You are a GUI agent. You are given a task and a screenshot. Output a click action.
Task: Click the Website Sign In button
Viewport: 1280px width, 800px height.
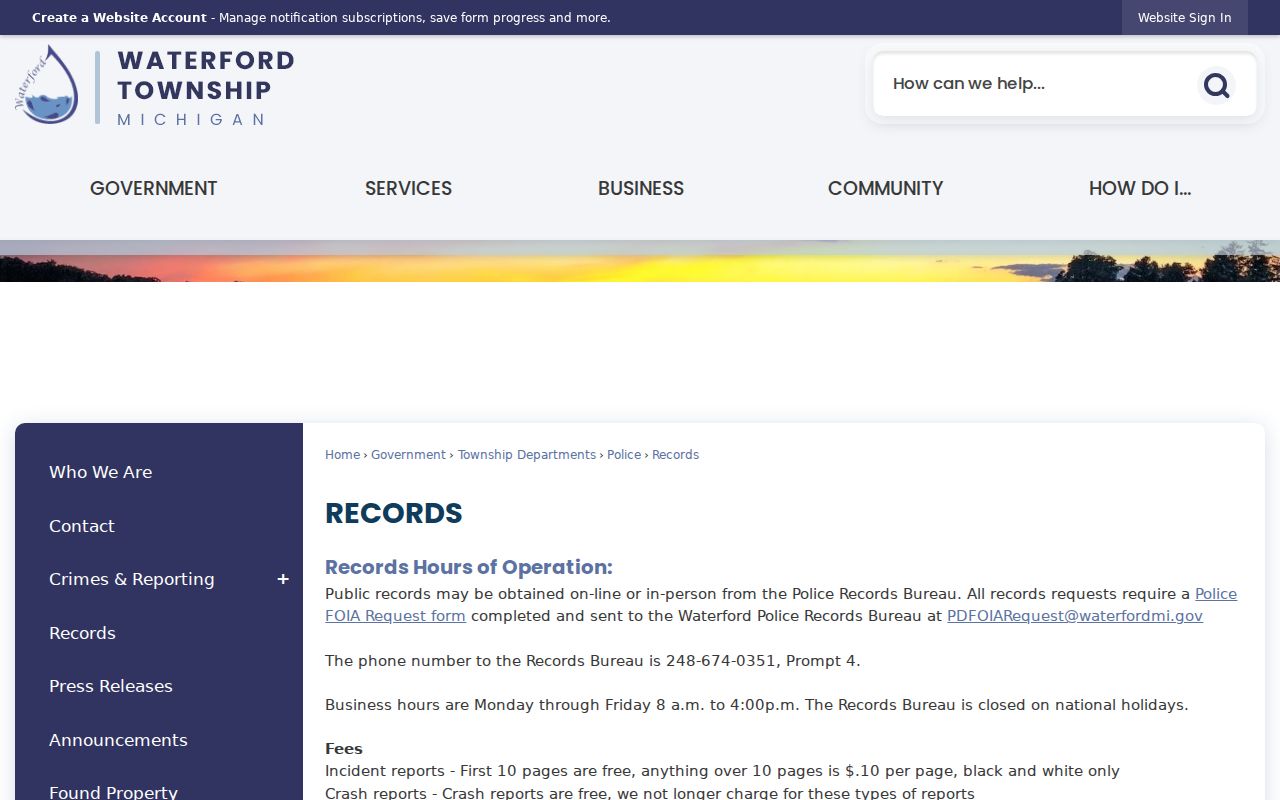(x=1184, y=17)
